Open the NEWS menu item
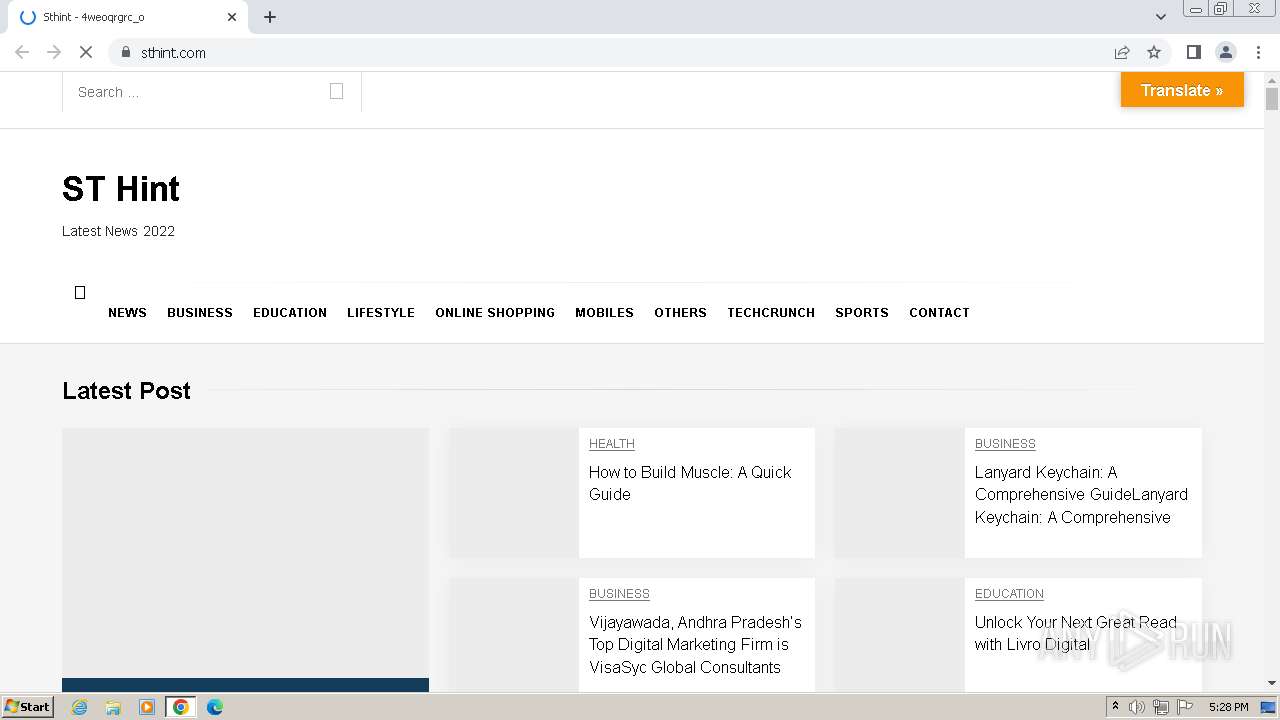This screenshot has height=720, width=1280. coord(127,313)
